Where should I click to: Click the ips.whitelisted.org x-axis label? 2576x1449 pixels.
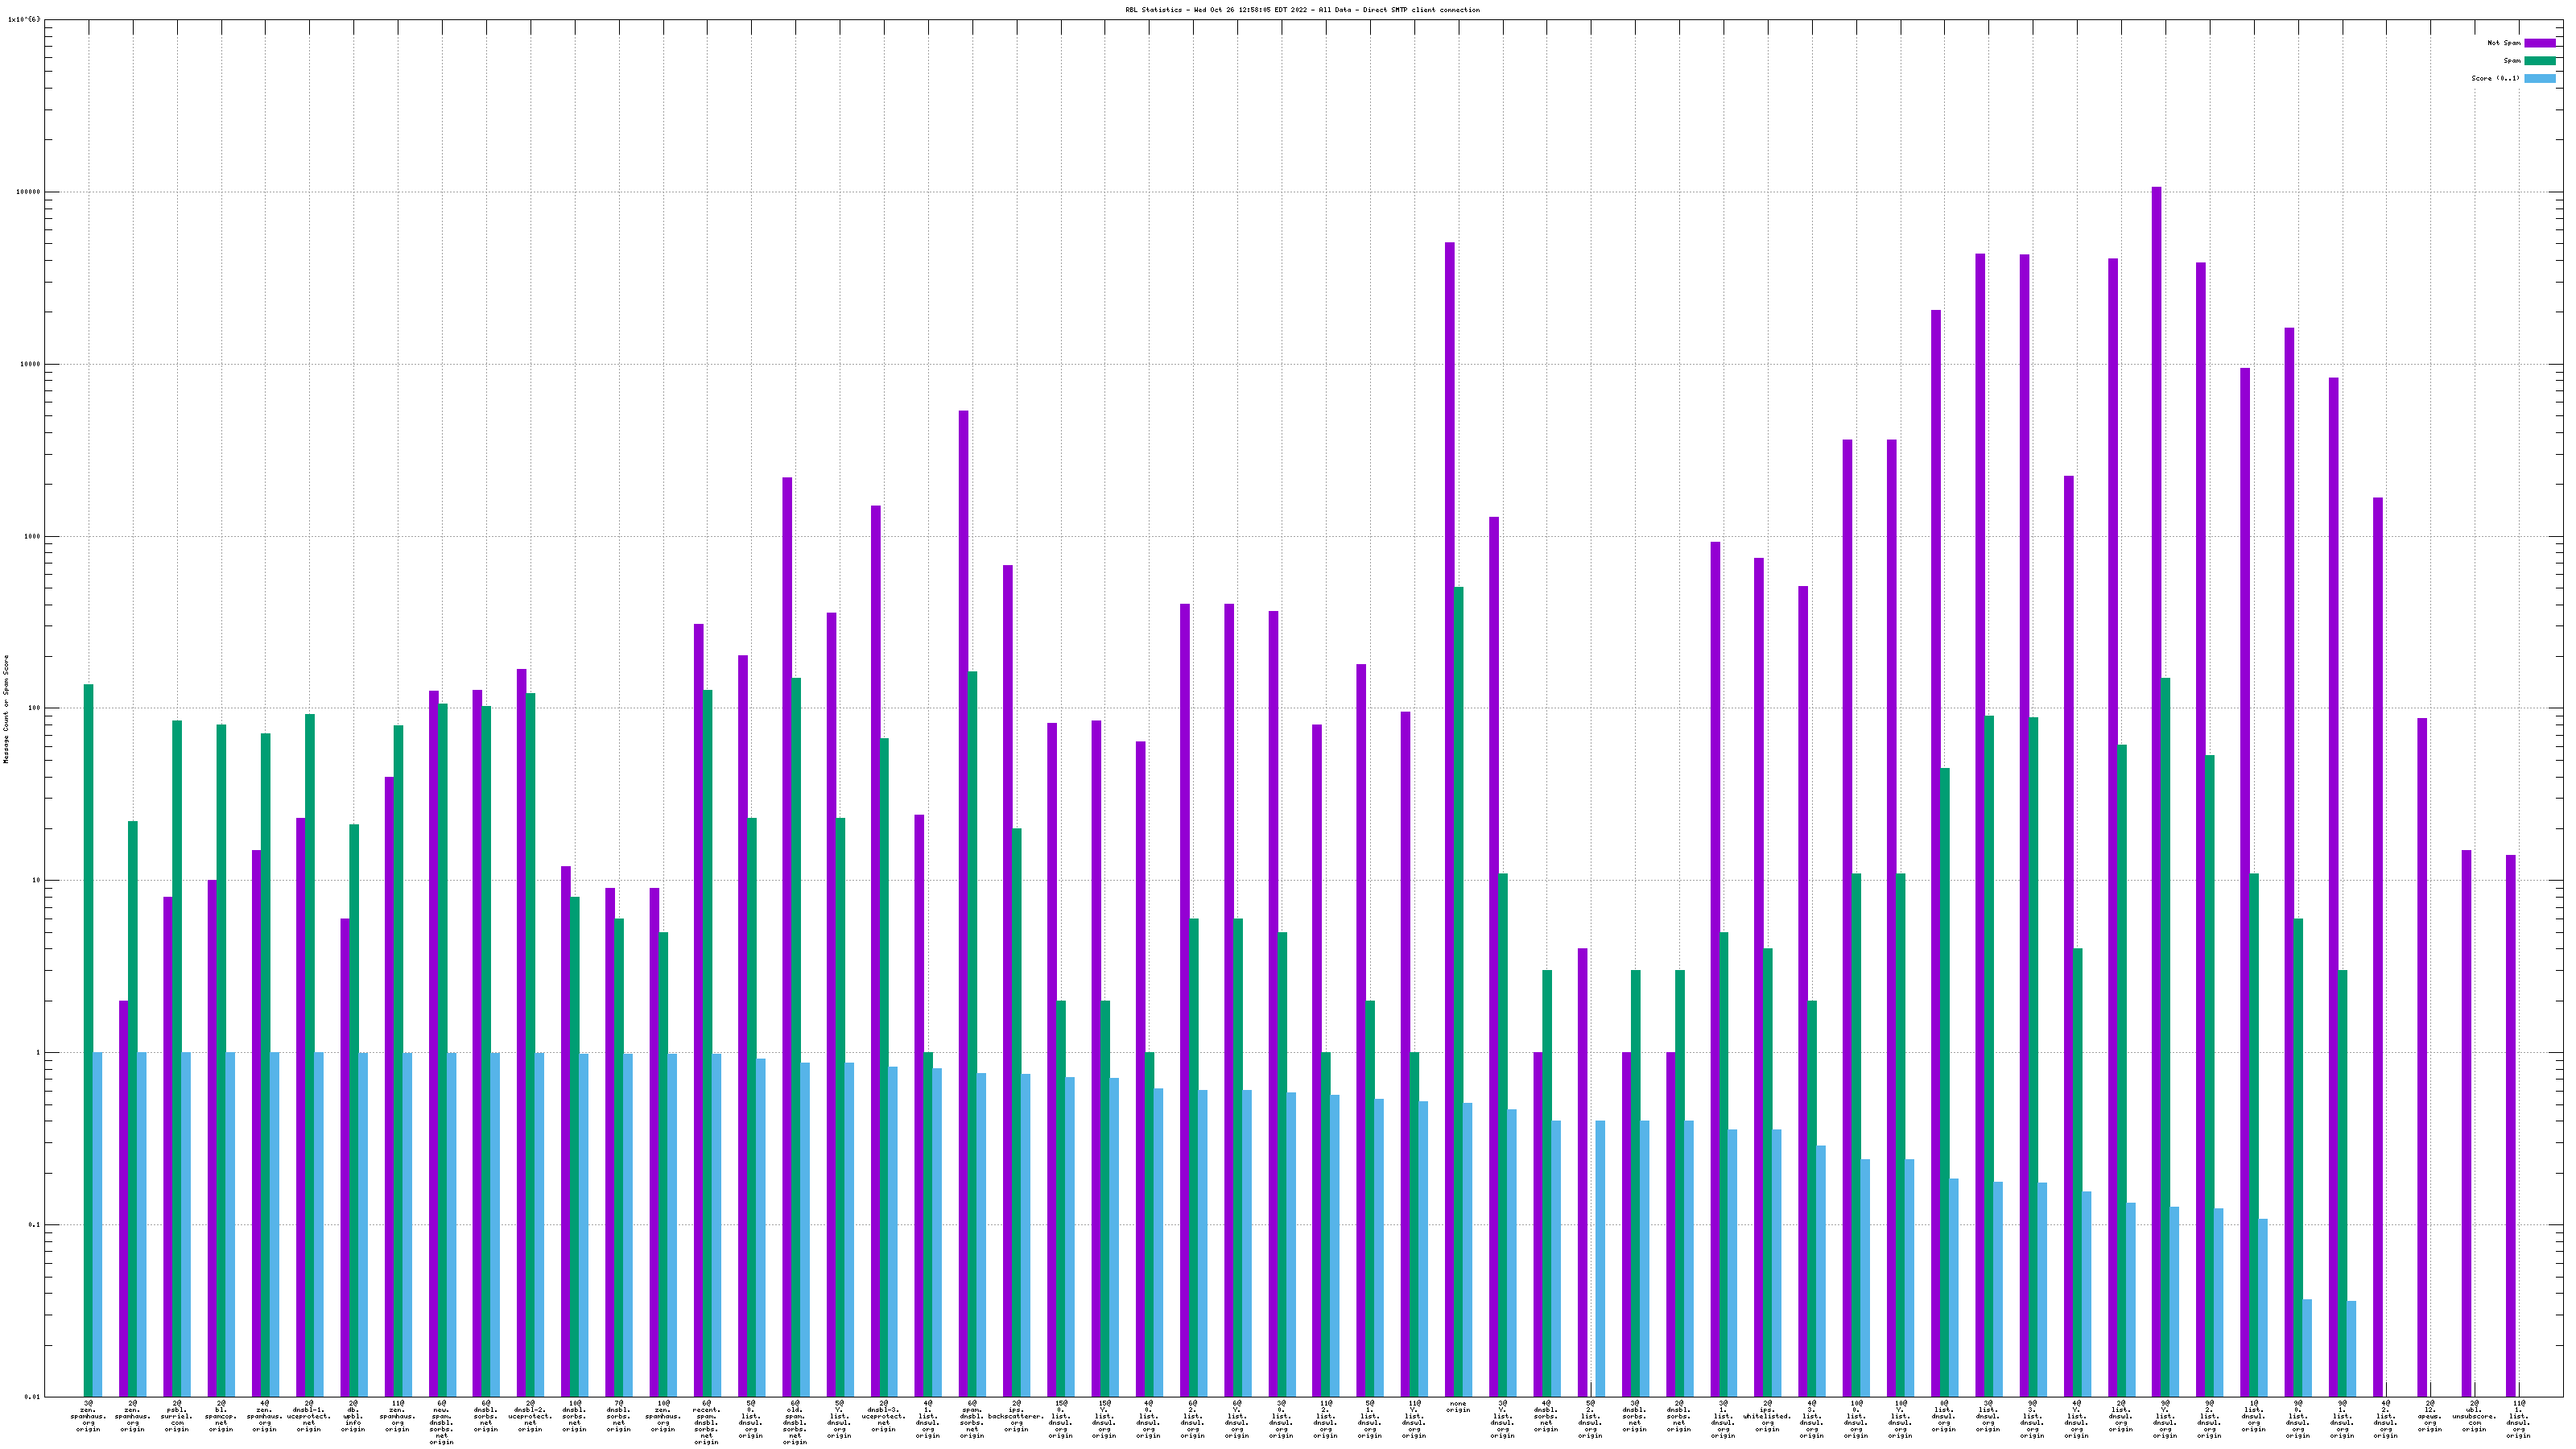tap(1767, 1416)
